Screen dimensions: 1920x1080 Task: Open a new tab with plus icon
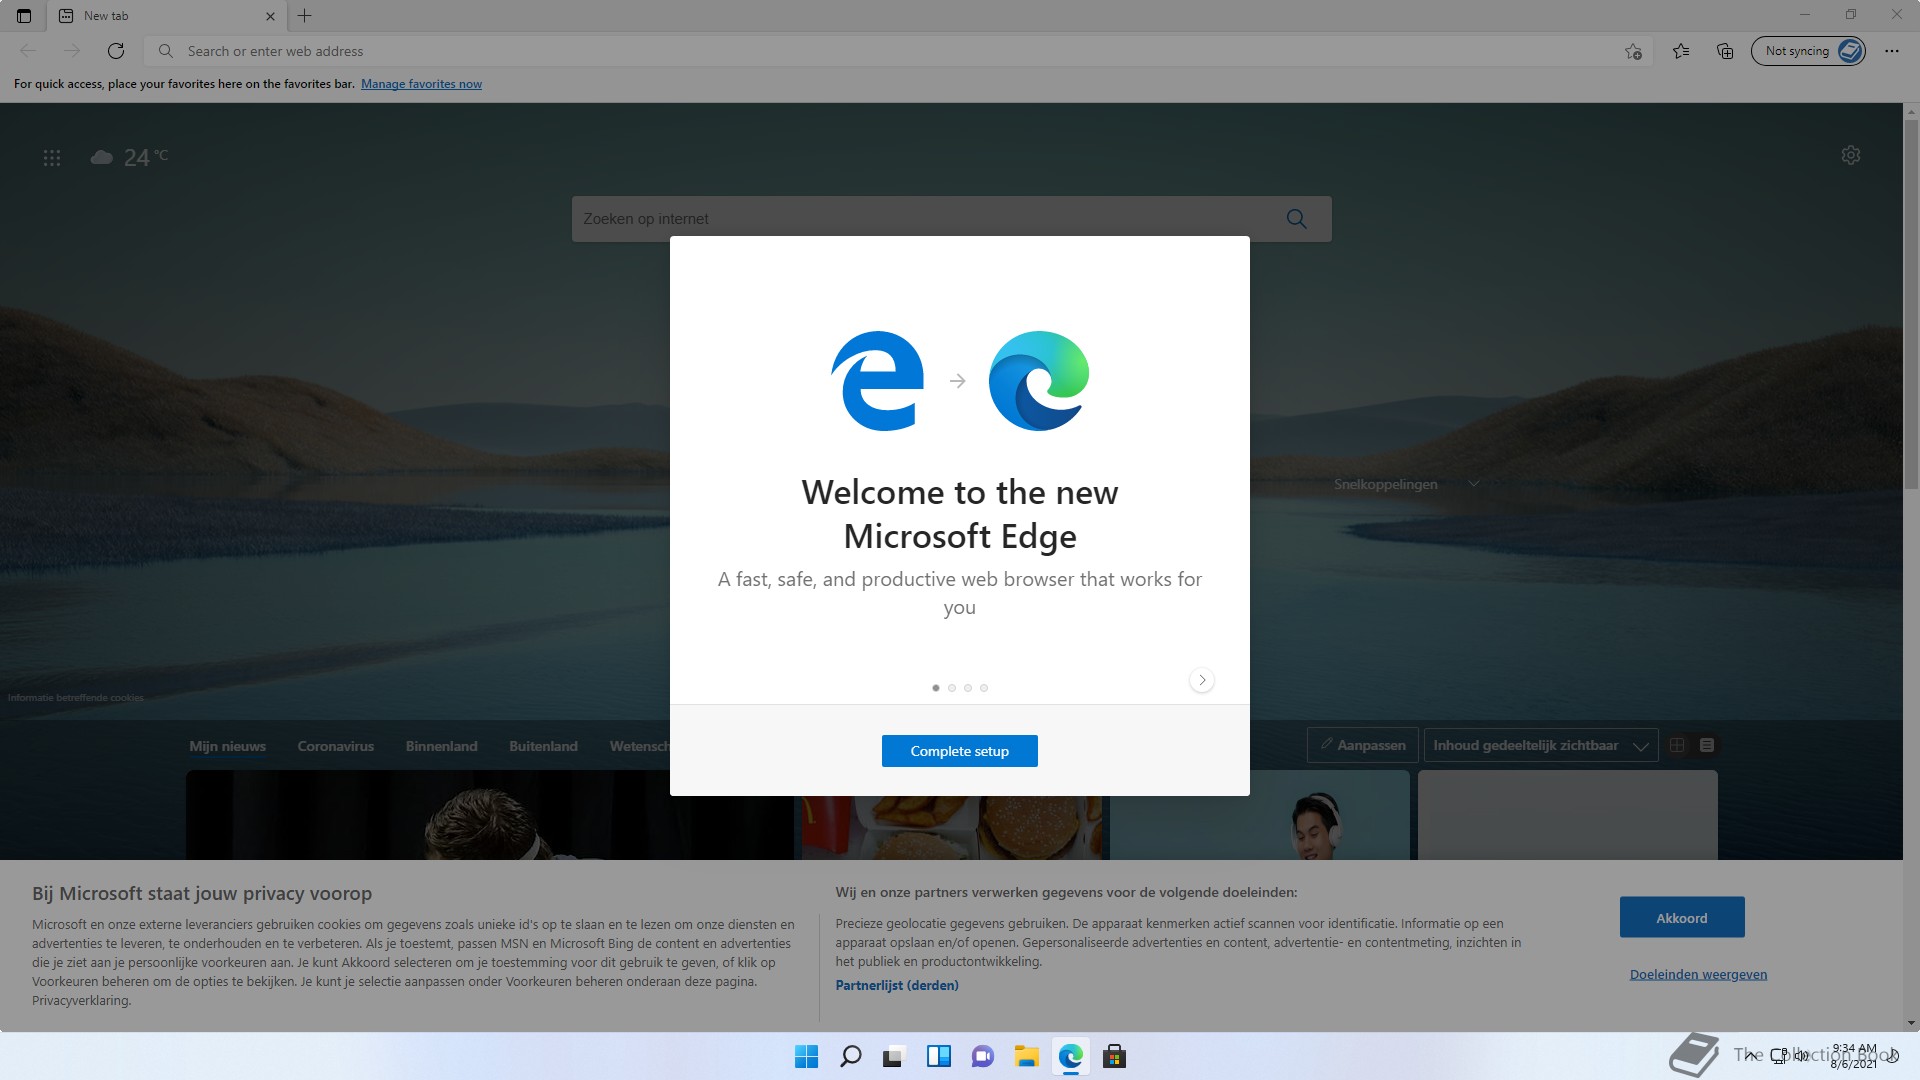[305, 16]
